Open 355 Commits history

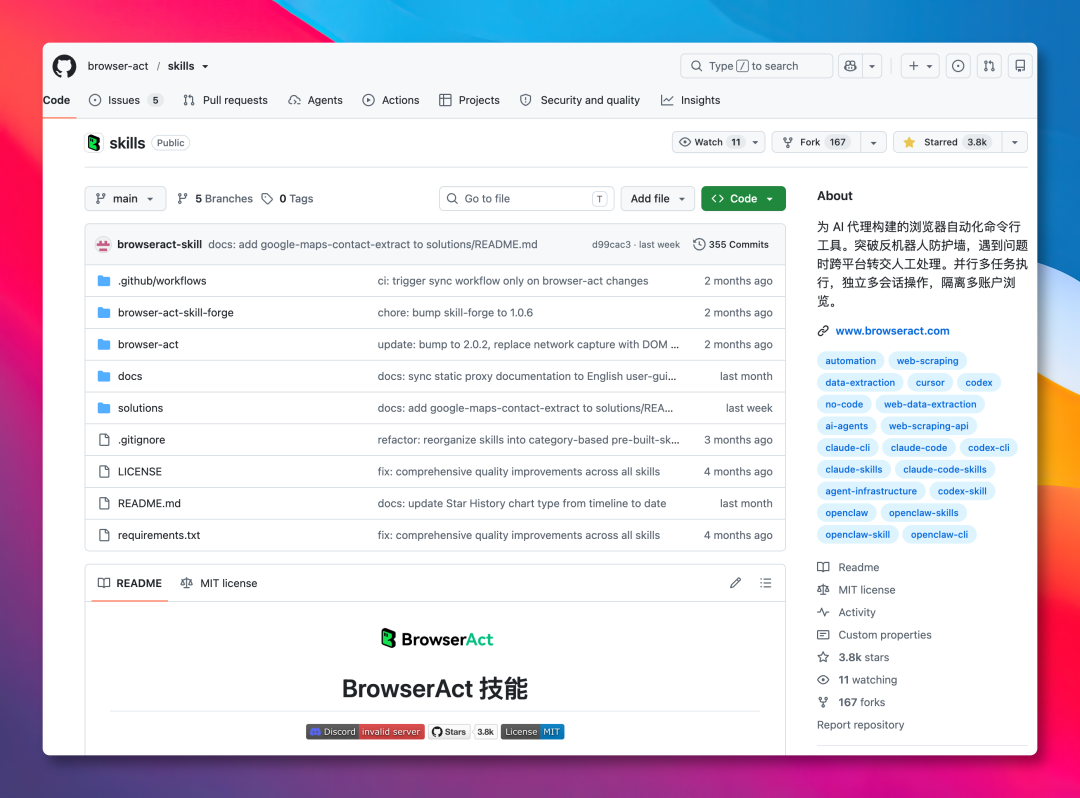[730, 244]
